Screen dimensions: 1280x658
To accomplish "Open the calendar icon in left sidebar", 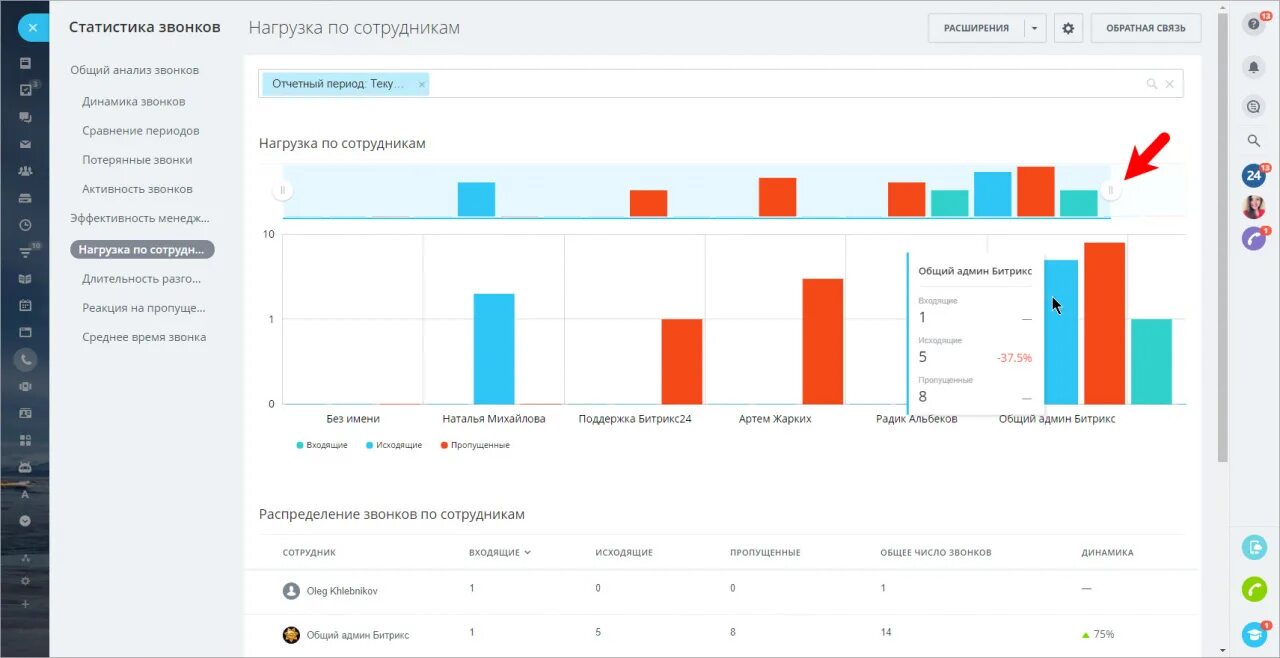I will [25, 305].
